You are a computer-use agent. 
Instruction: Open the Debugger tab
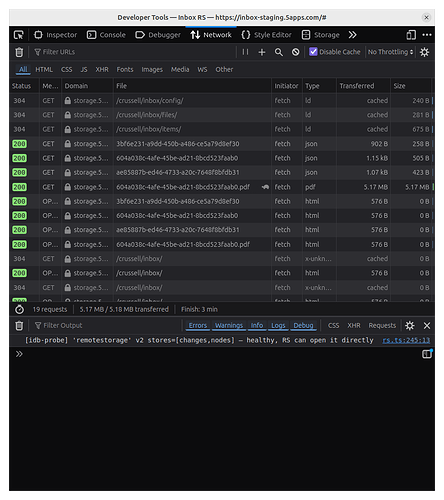[158, 35]
